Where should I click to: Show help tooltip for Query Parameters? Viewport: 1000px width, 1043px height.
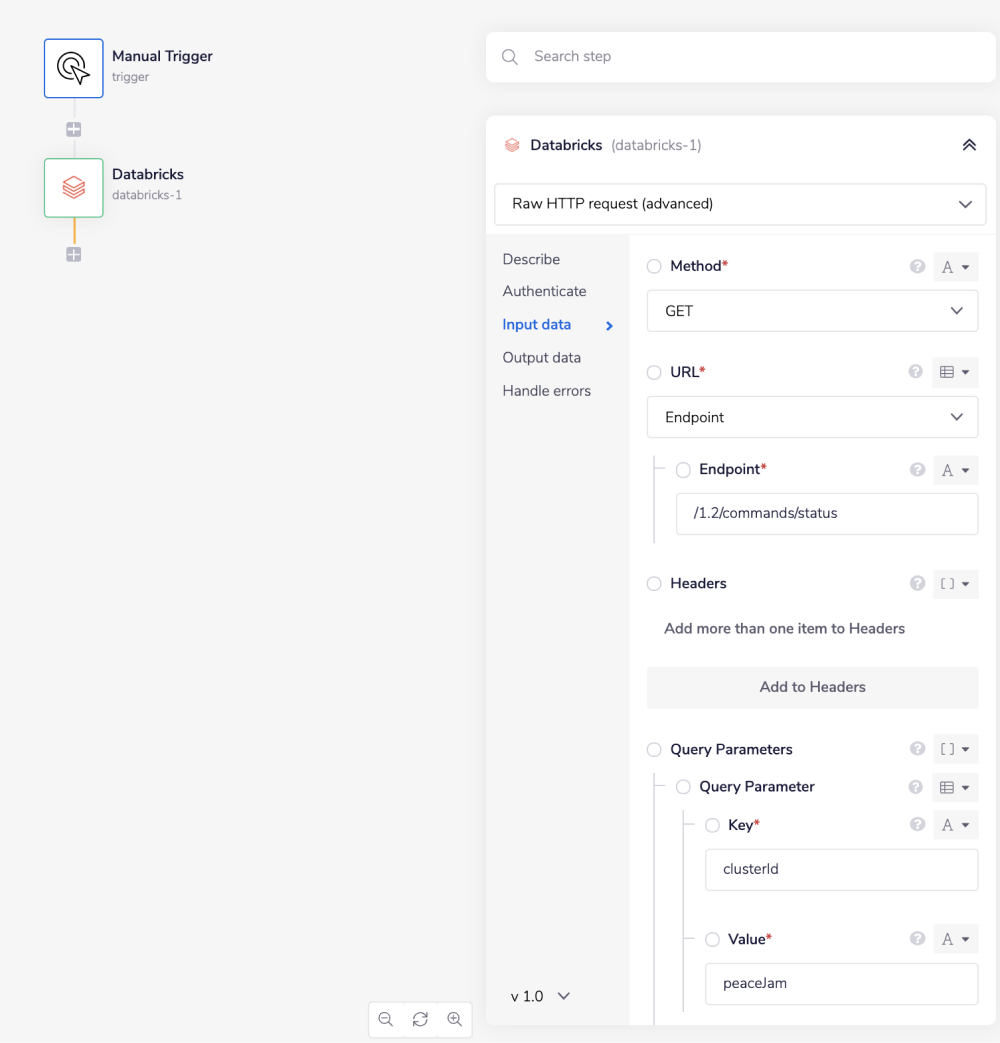pyautogui.click(x=917, y=749)
